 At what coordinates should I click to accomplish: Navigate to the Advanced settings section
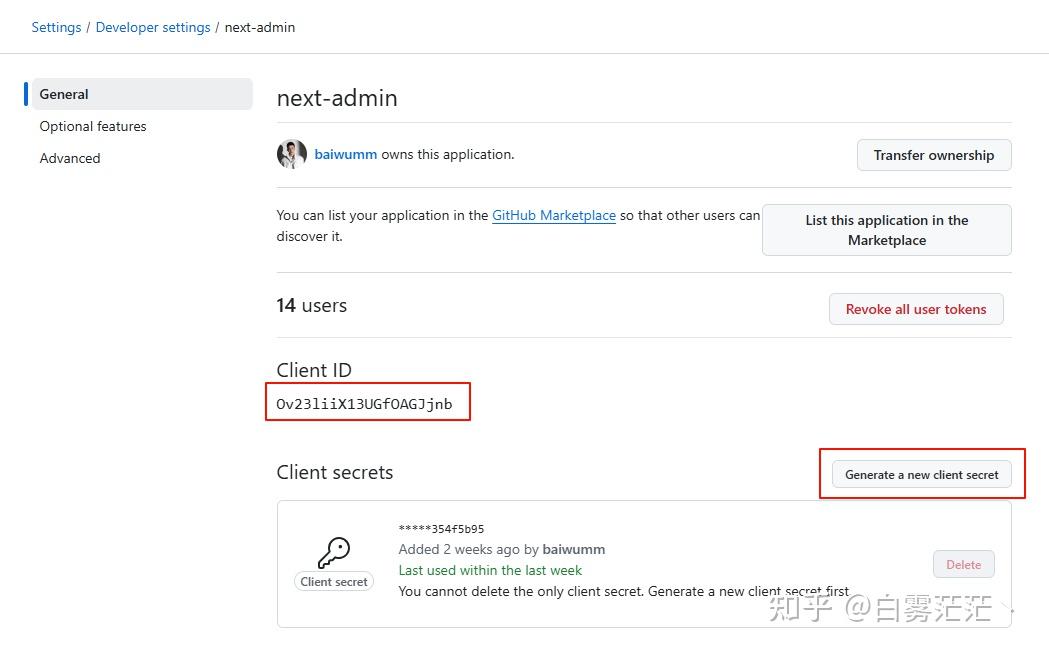pos(70,158)
